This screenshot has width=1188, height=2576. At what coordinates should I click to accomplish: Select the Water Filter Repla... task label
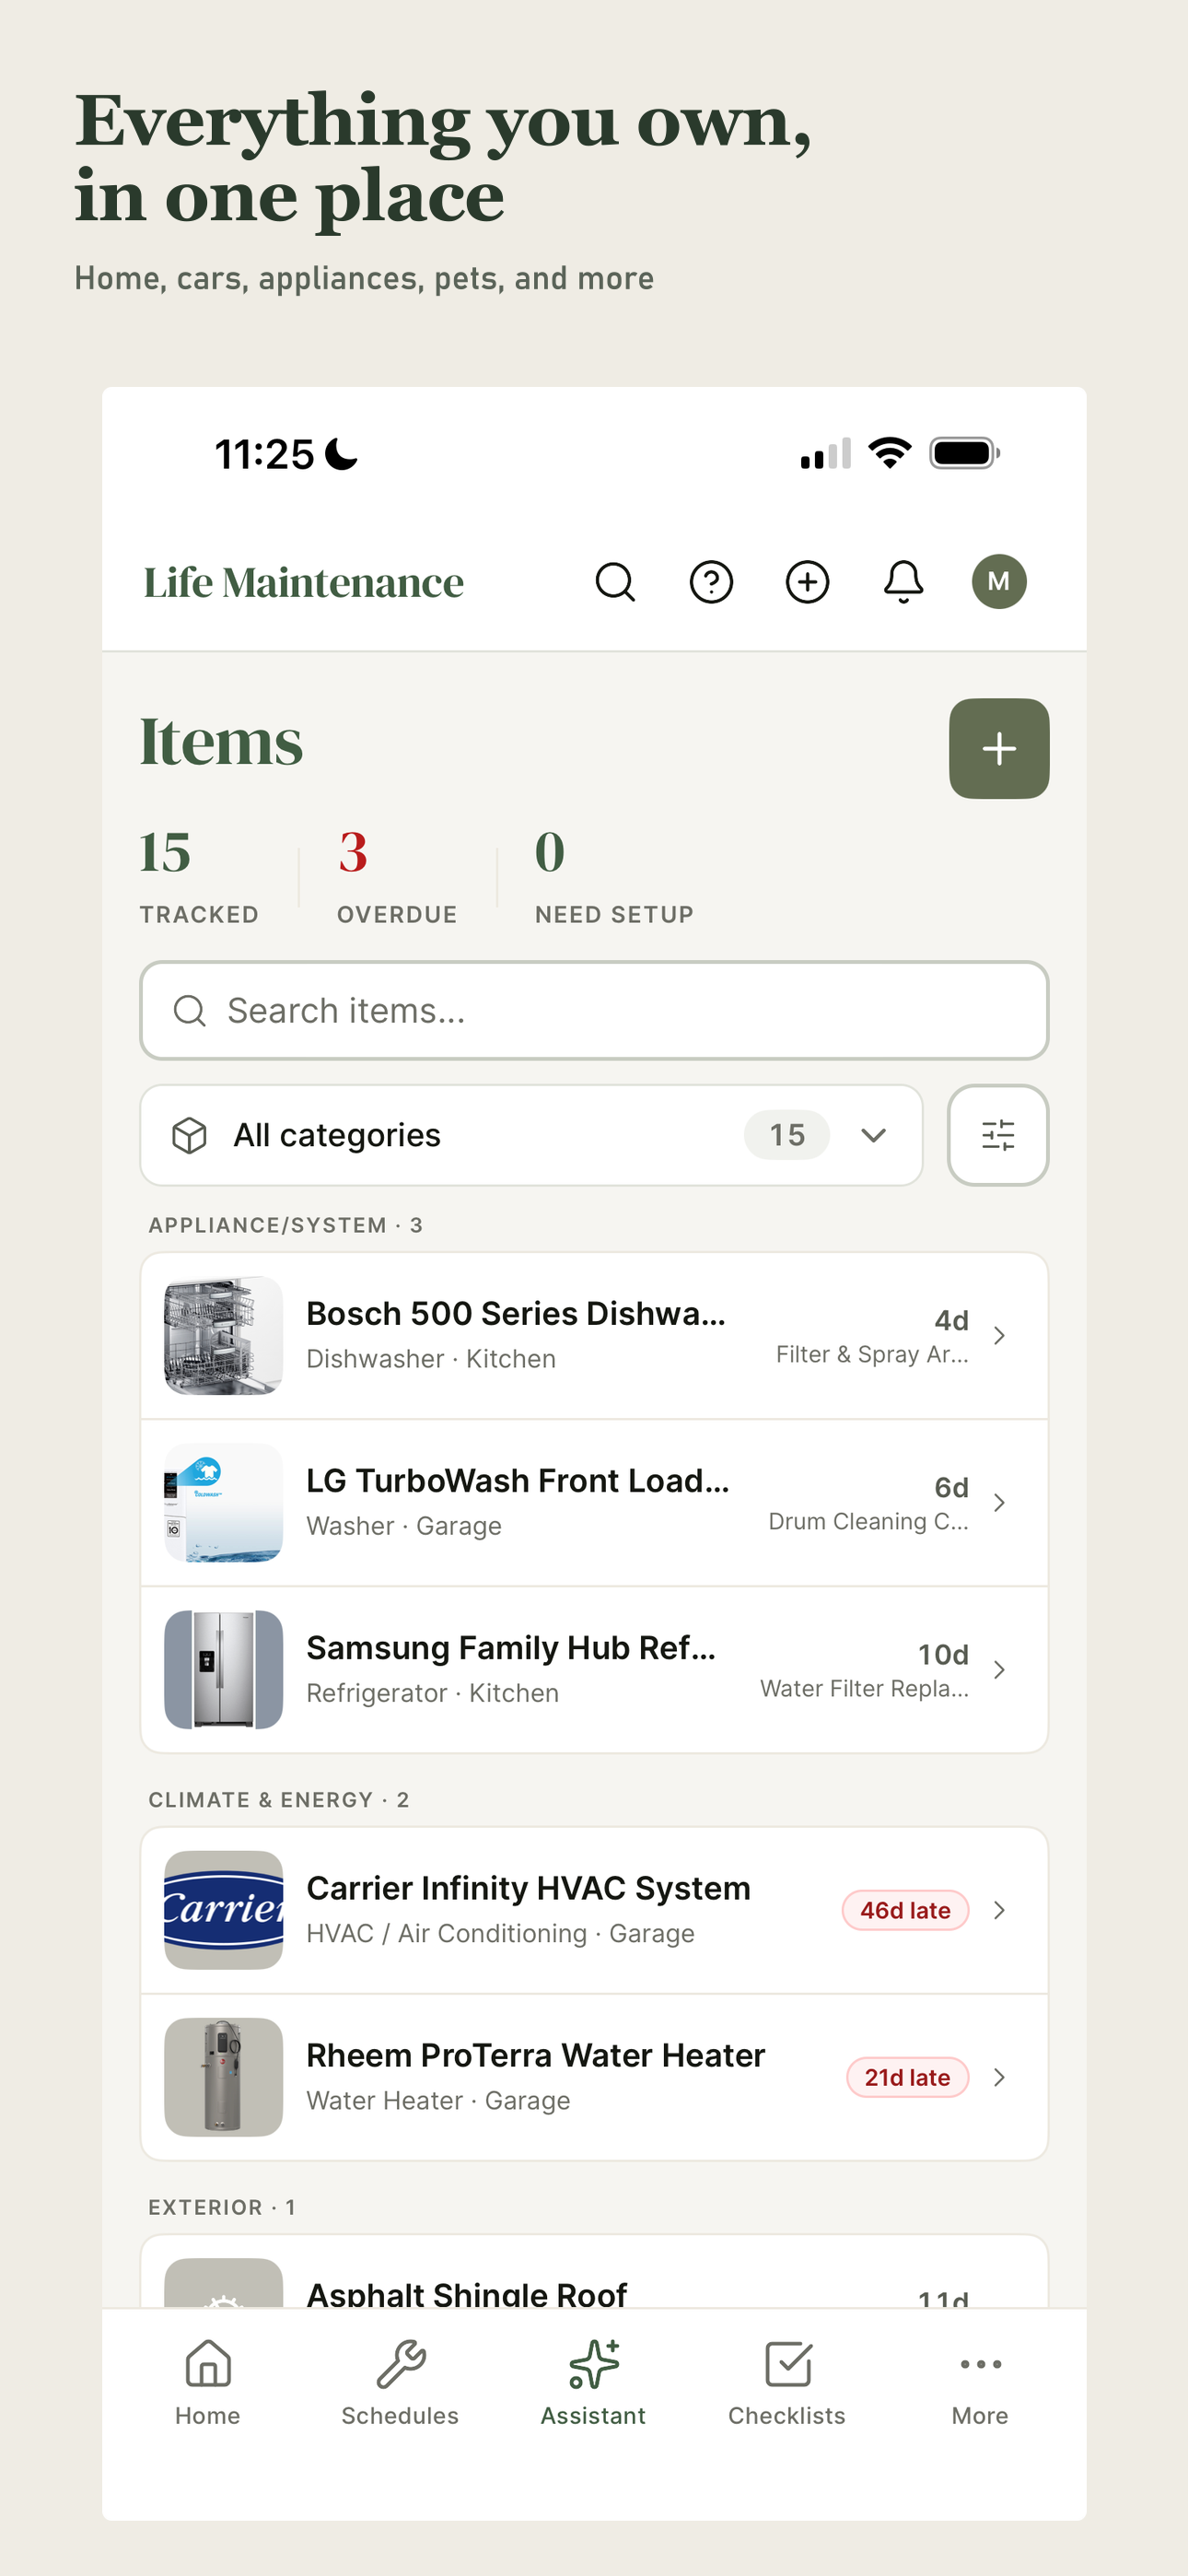pyautogui.click(x=864, y=1688)
